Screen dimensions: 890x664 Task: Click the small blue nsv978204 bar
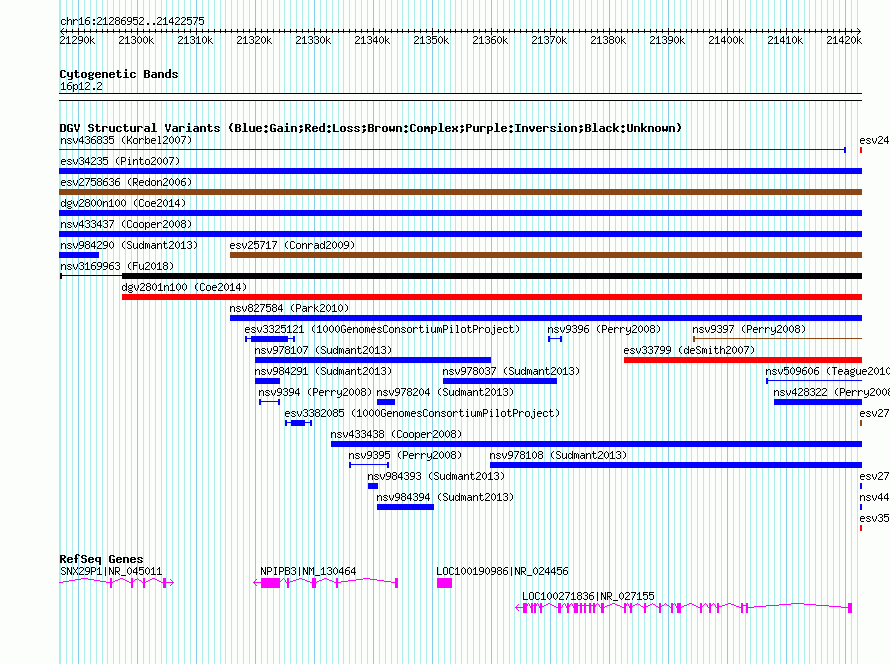pyautogui.click(x=386, y=402)
